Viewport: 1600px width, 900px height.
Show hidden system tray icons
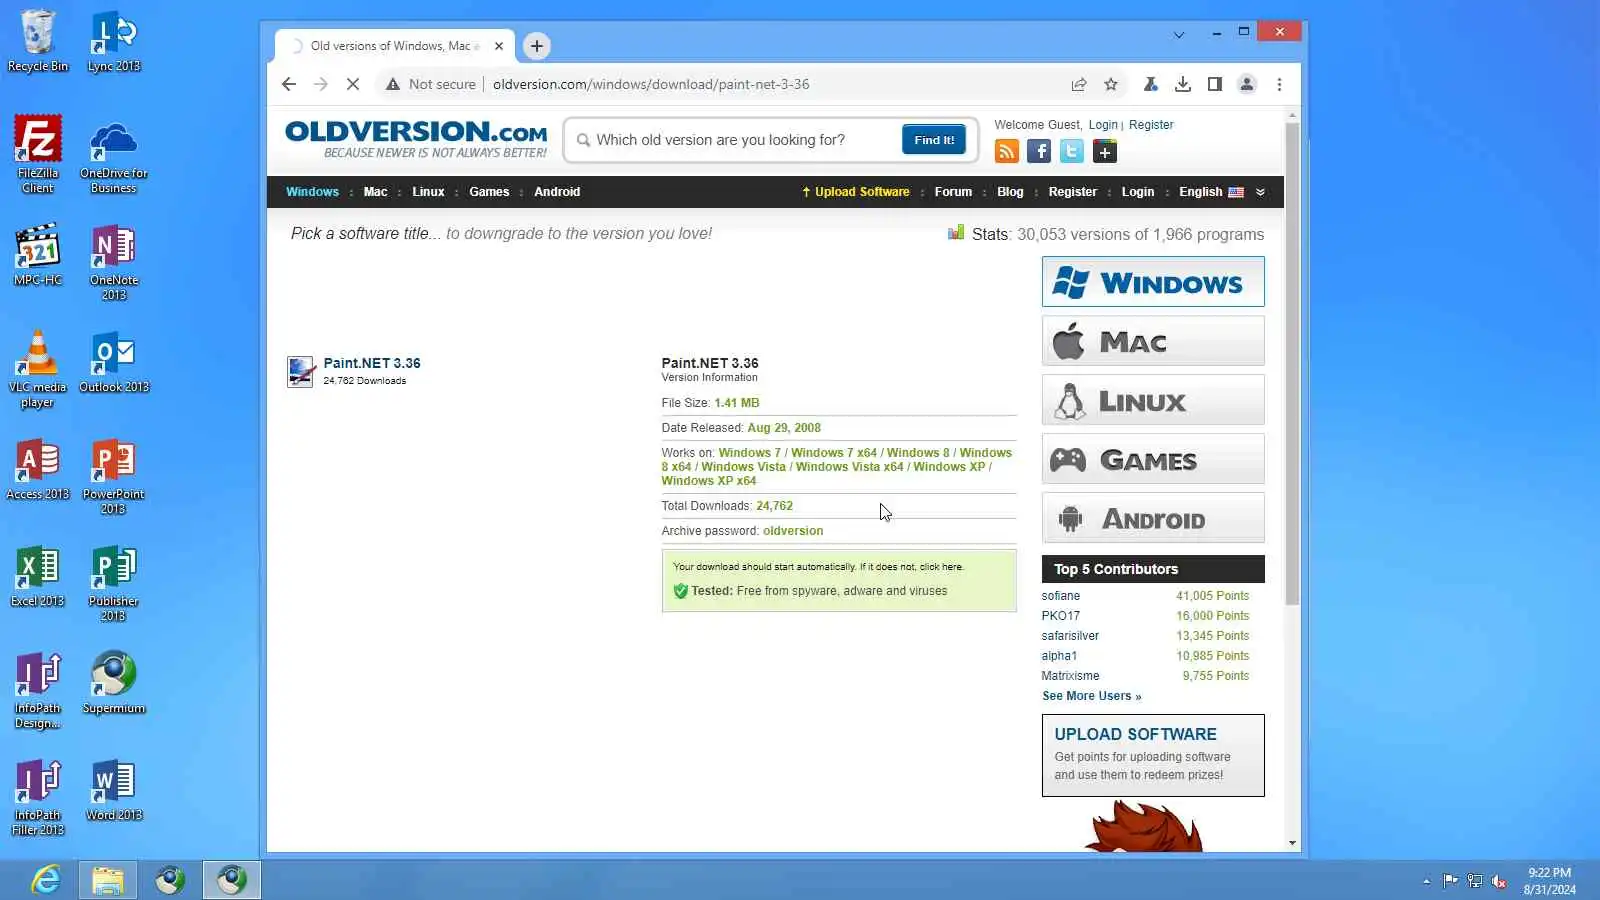click(1426, 881)
